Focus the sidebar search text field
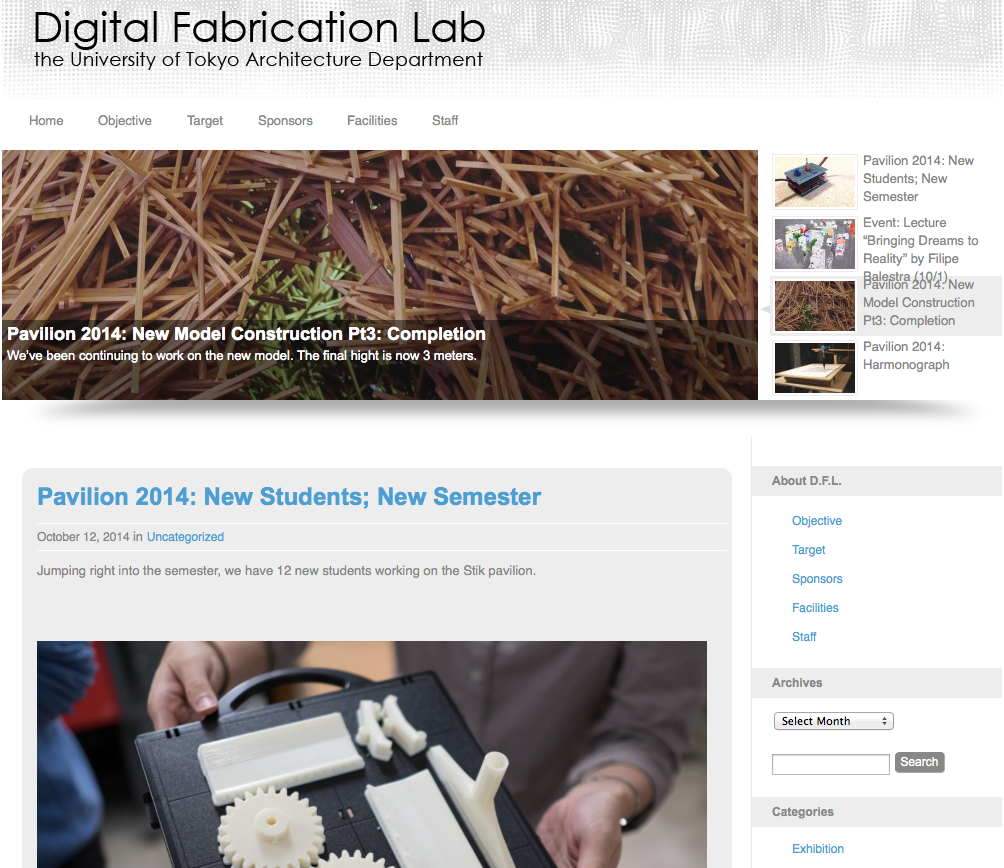Image resolution: width=1004 pixels, height=868 pixels. coord(830,764)
